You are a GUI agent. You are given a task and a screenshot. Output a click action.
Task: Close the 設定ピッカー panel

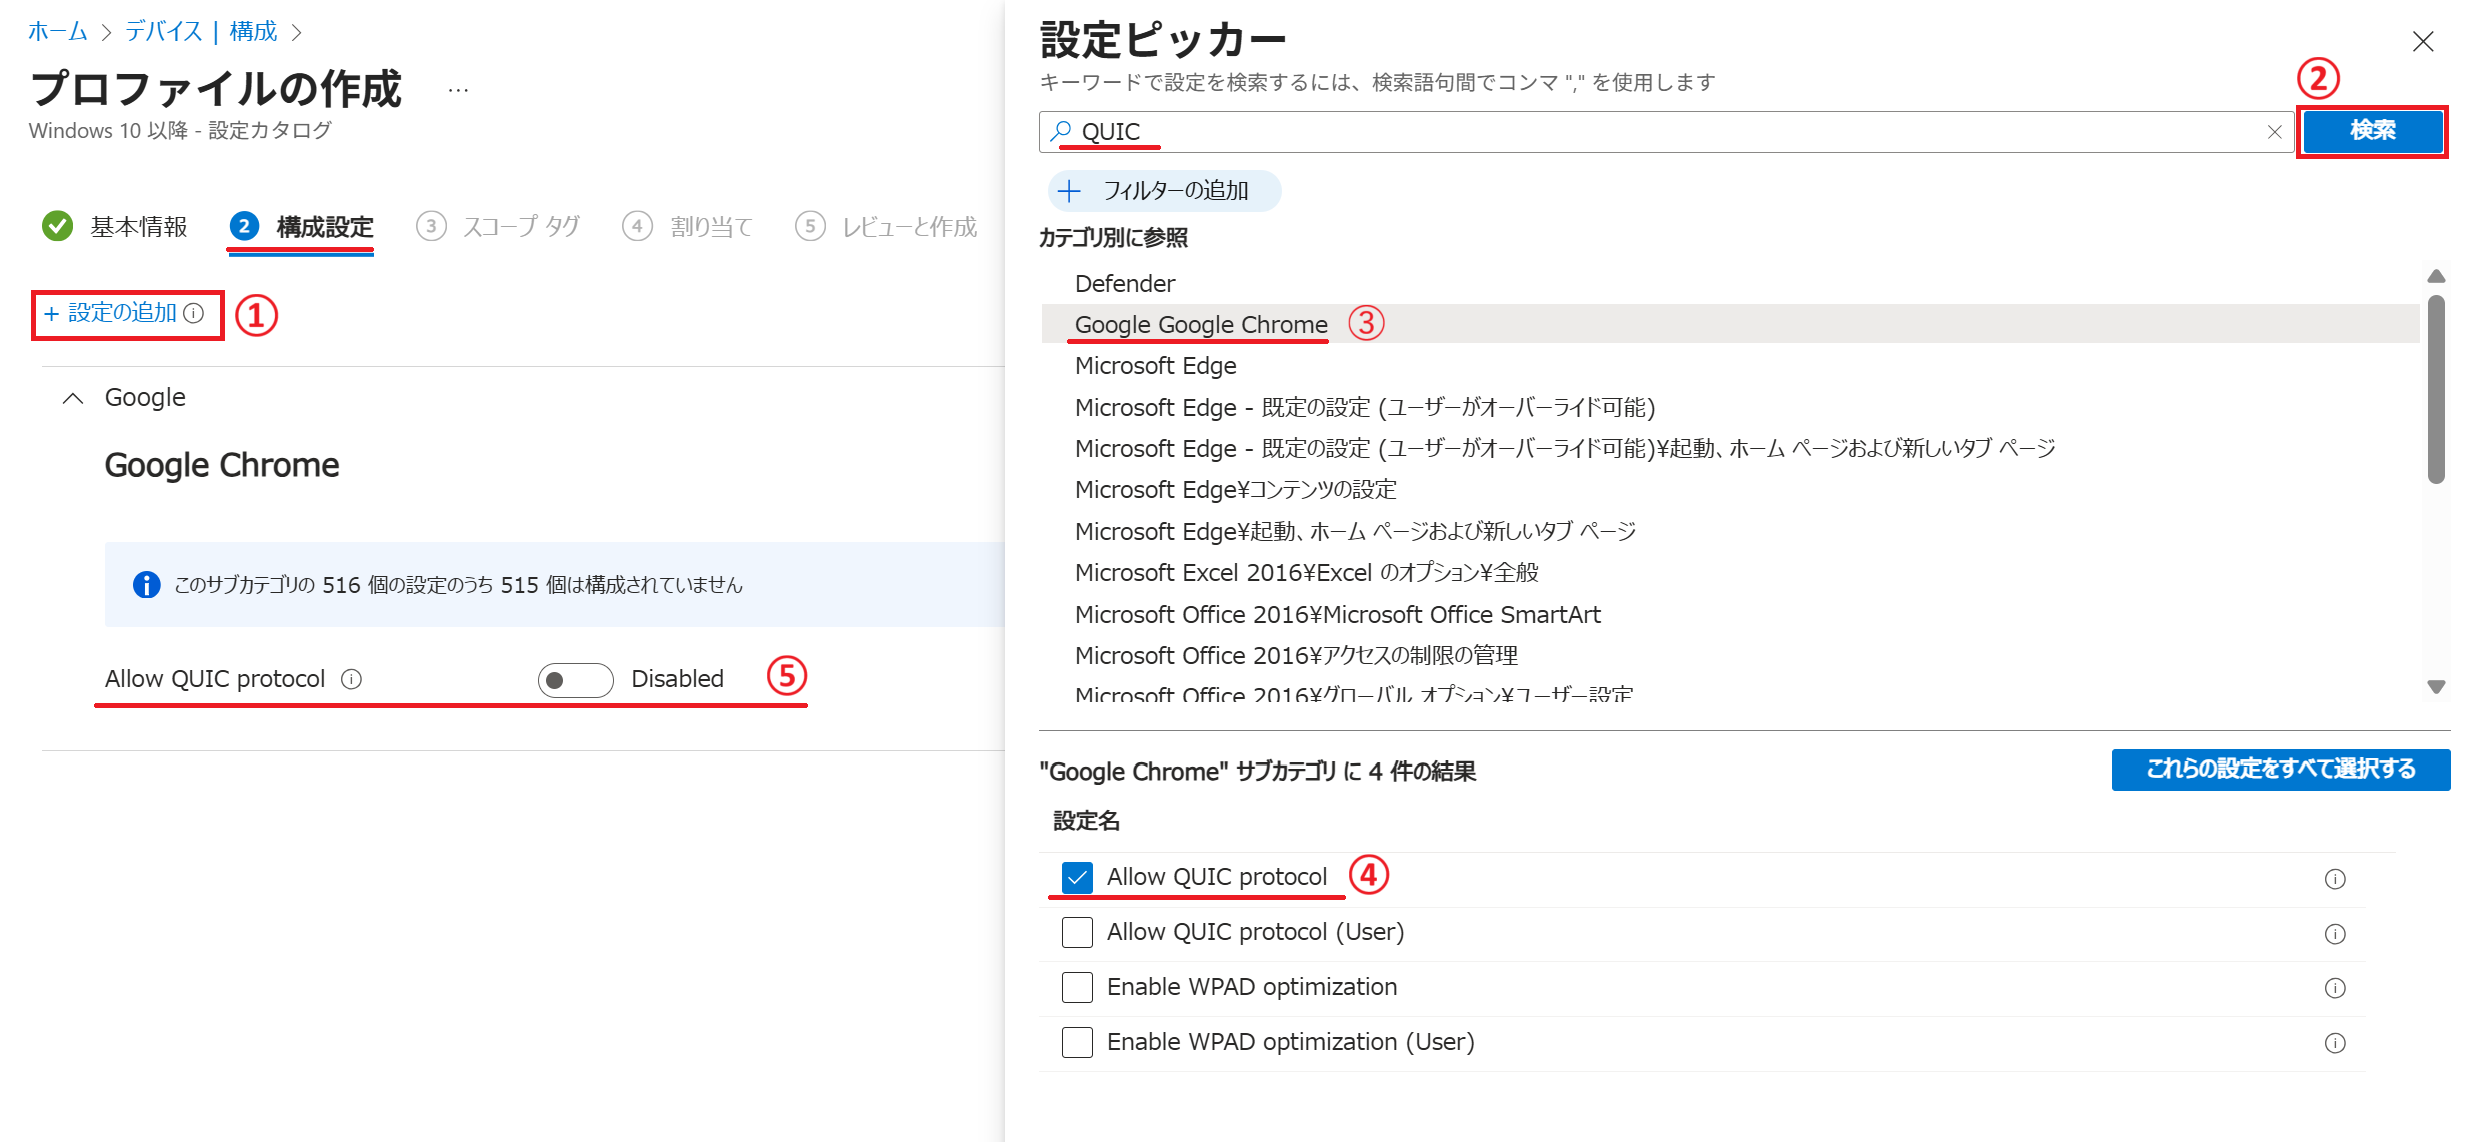[x=2422, y=42]
